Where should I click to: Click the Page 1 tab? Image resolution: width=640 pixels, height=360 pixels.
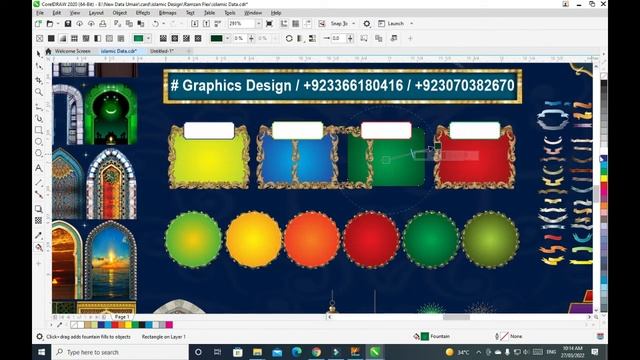[122, 317]
